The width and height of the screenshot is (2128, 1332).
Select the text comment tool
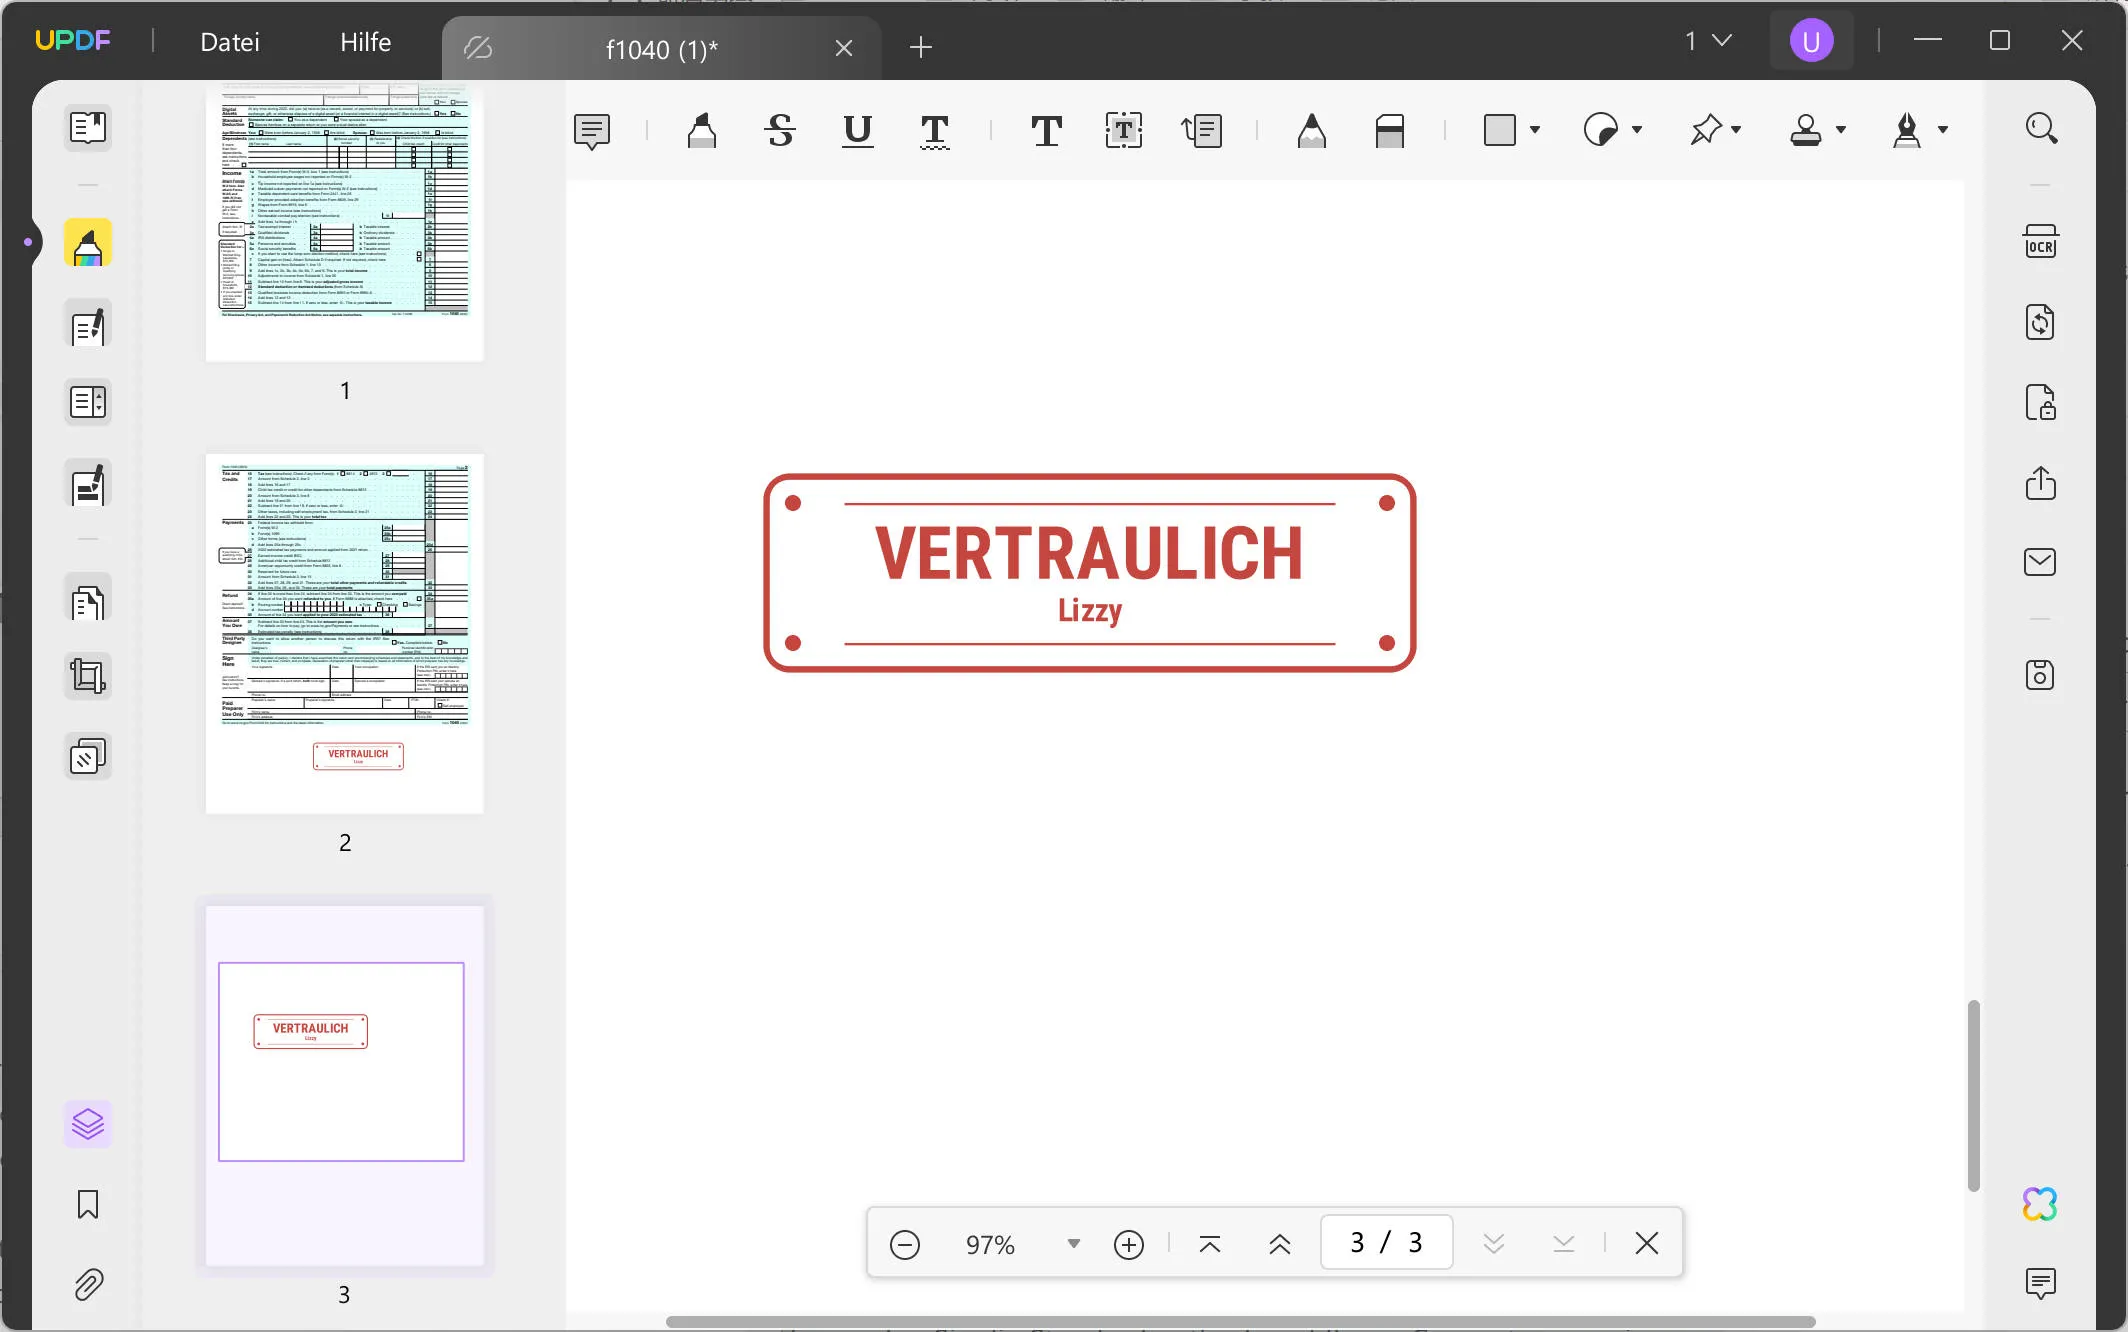tap(1046, 131)
